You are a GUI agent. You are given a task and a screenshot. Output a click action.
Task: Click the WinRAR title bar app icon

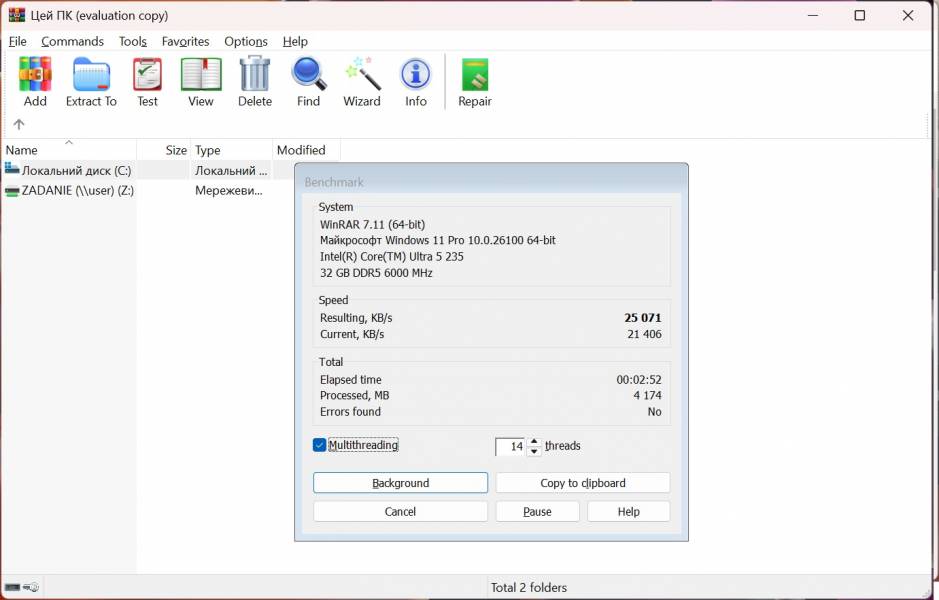17,15
